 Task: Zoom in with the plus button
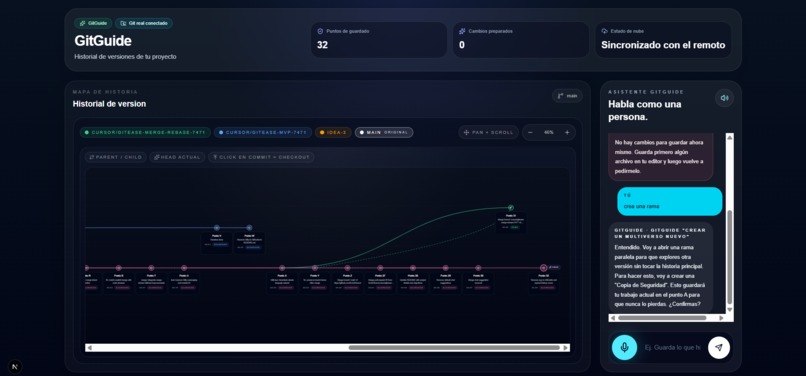[567, 132]
